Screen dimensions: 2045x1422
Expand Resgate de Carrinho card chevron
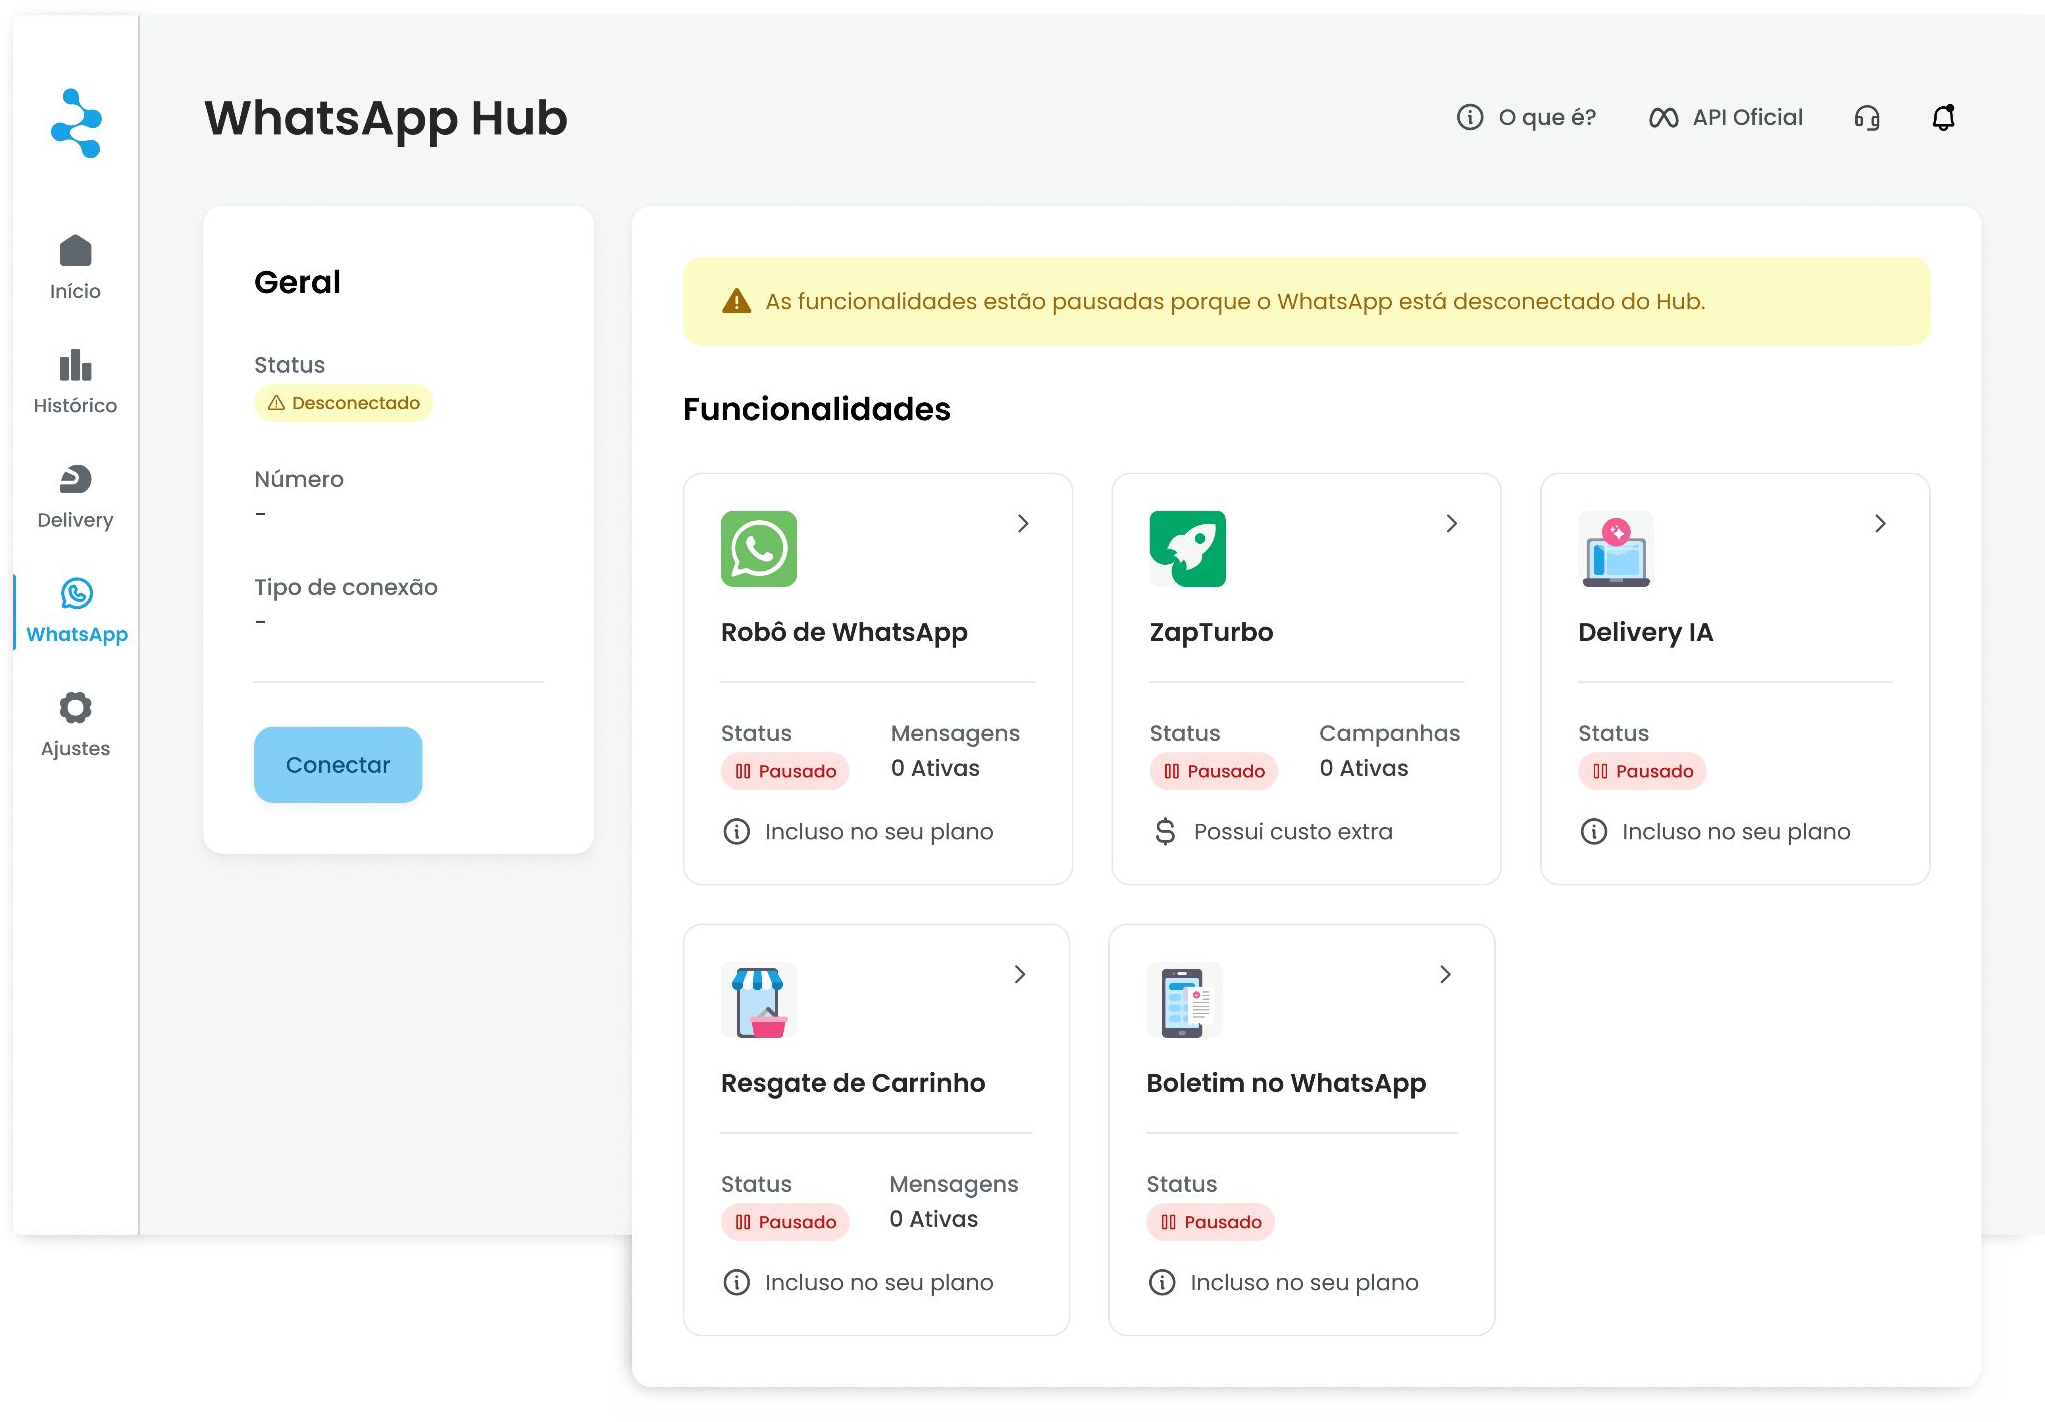click(x=1020, y=974)
